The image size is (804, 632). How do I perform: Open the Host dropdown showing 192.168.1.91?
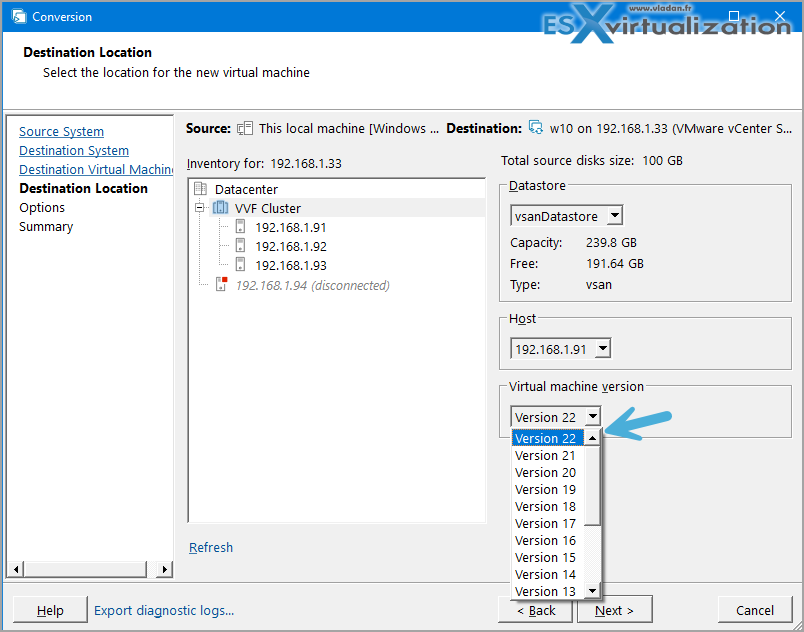click(603, 349)
